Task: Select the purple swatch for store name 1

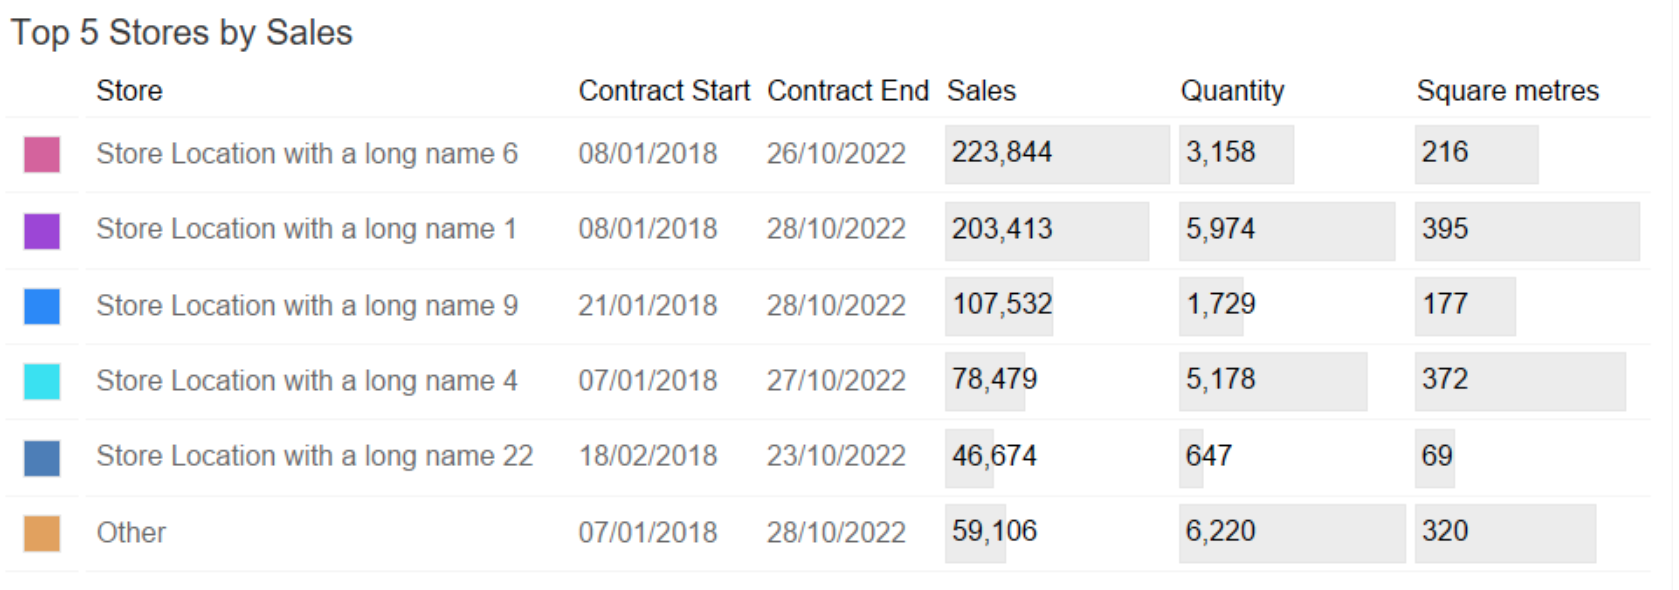Action: click(42, 231)
